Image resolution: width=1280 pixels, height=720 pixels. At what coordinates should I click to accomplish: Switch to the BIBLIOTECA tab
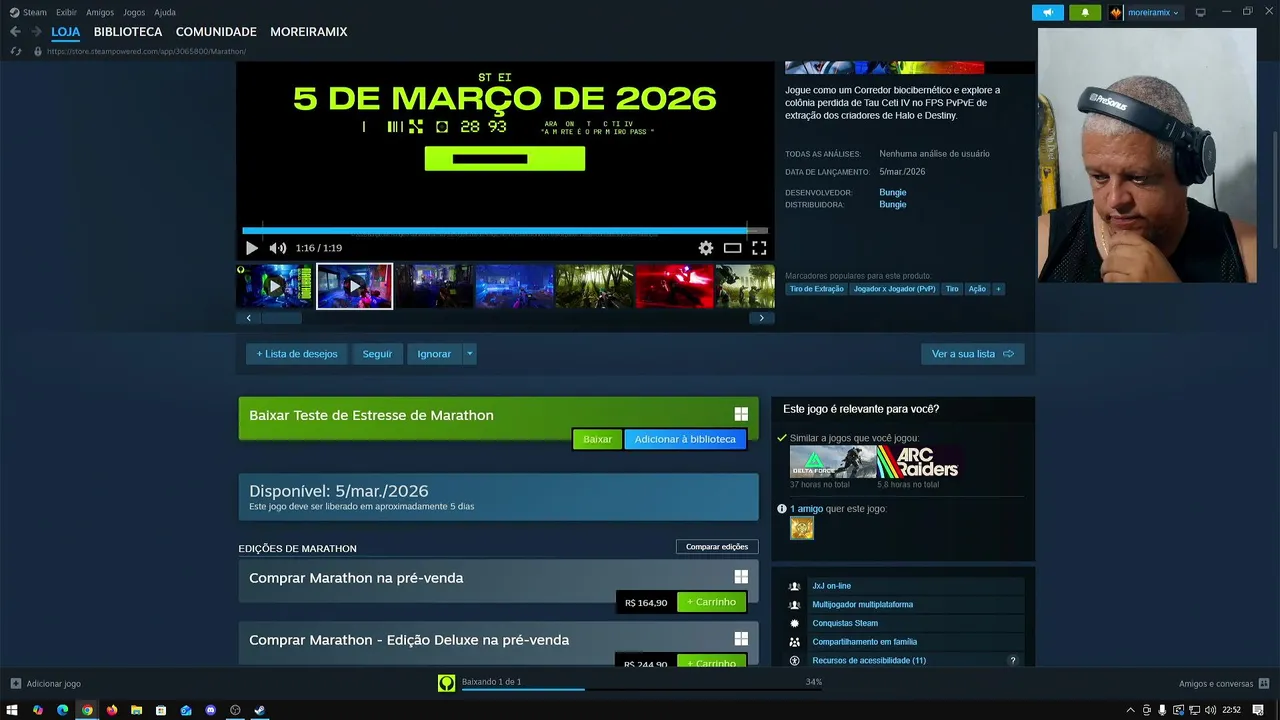128,32
